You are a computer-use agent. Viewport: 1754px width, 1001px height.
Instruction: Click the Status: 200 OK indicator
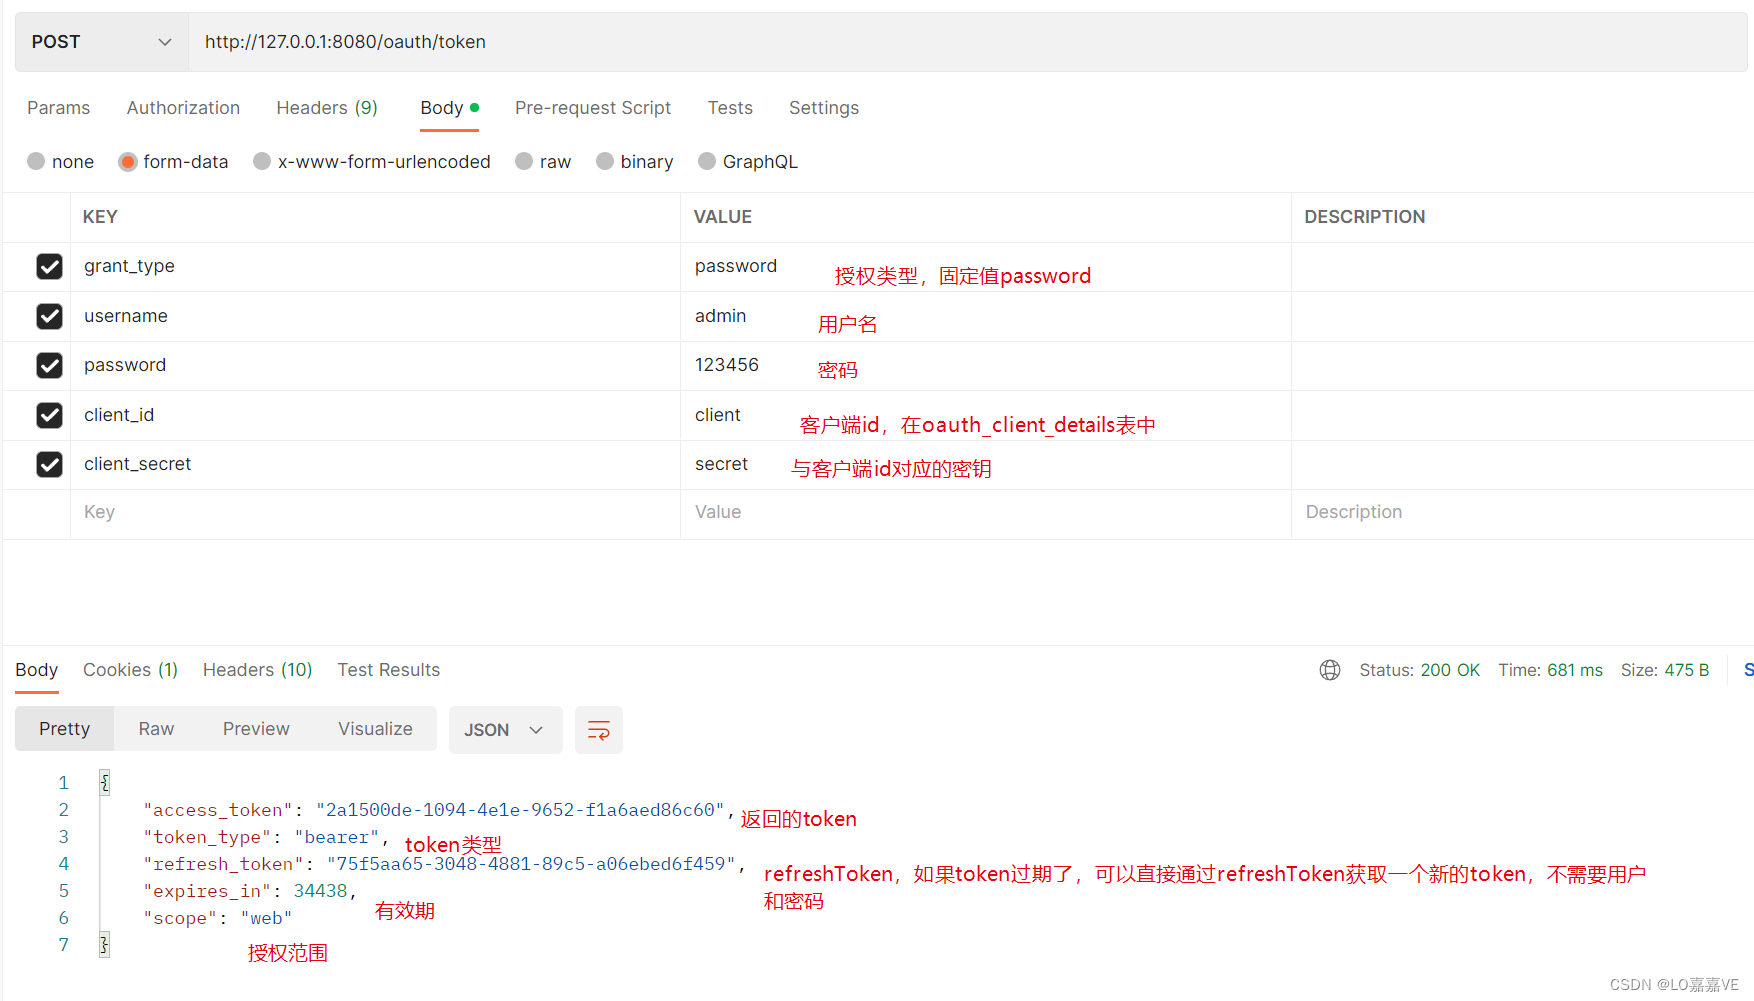click(x=1419, y=669)
